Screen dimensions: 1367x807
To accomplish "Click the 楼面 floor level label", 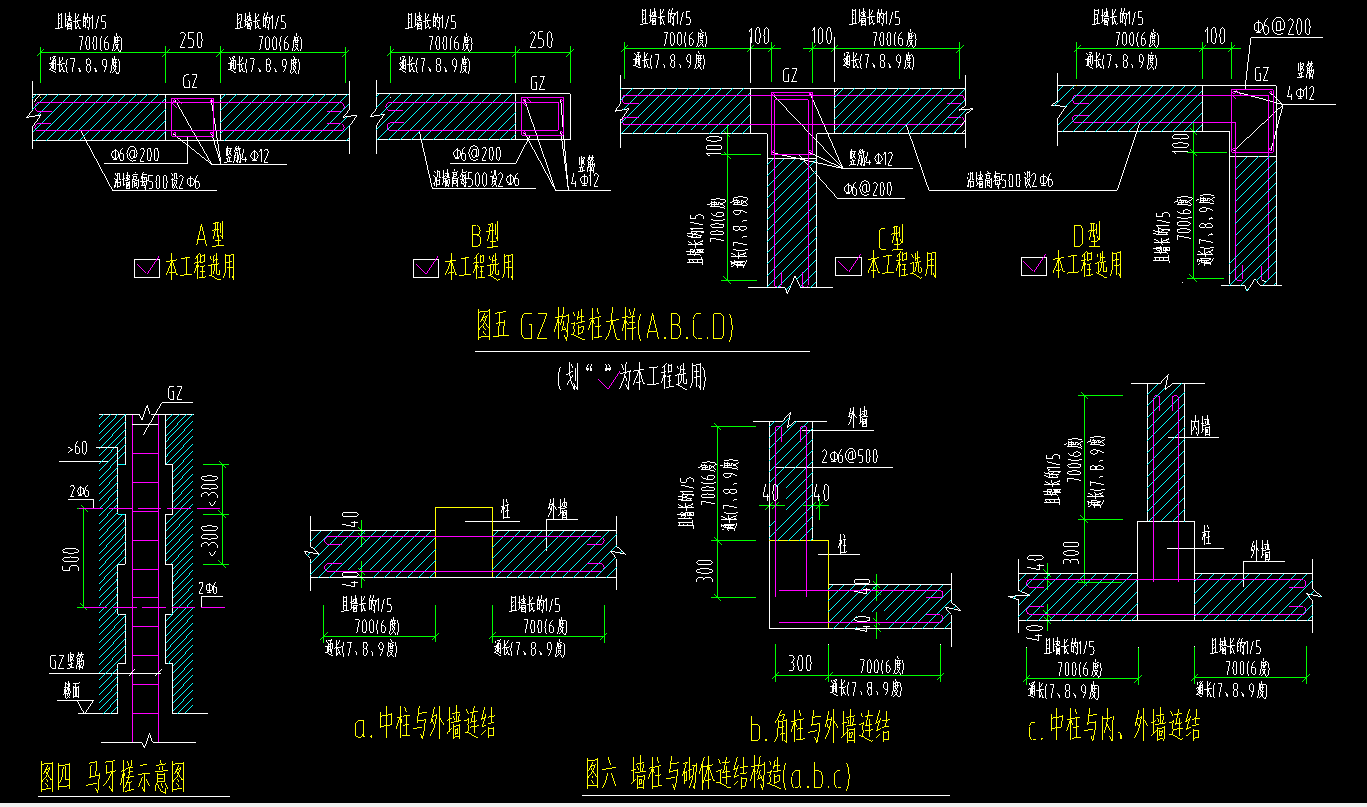I will 71,690.
